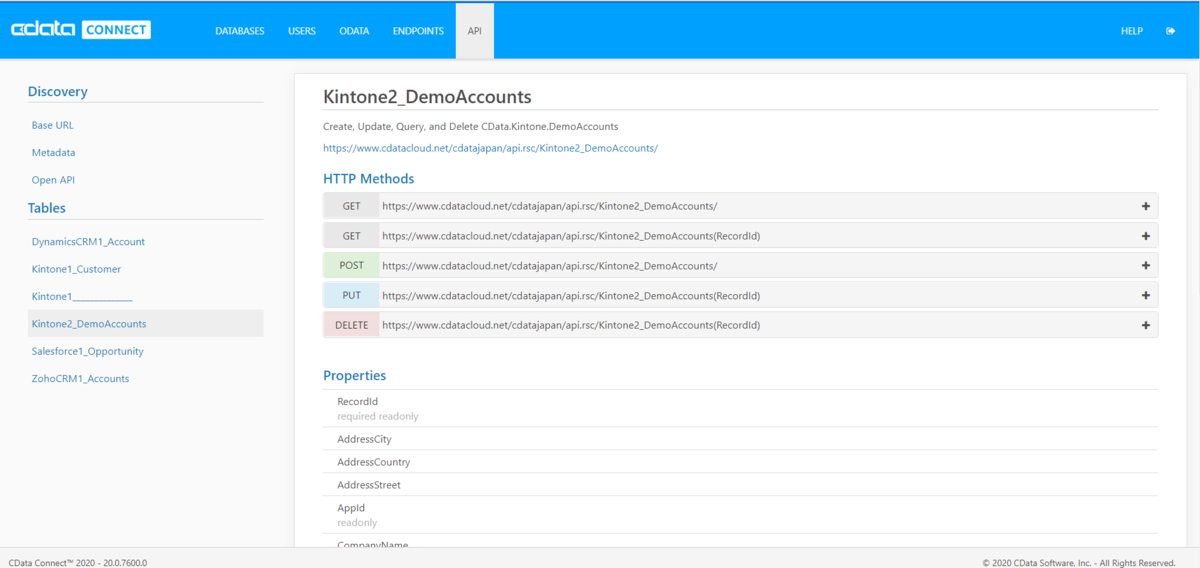
Task: Click the AppId property
Action: [x=351, y=508]
